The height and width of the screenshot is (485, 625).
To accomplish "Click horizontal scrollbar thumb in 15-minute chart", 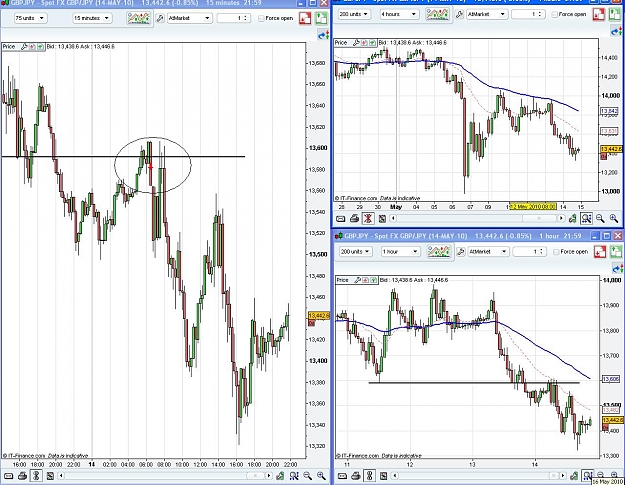I will (255, 475).
